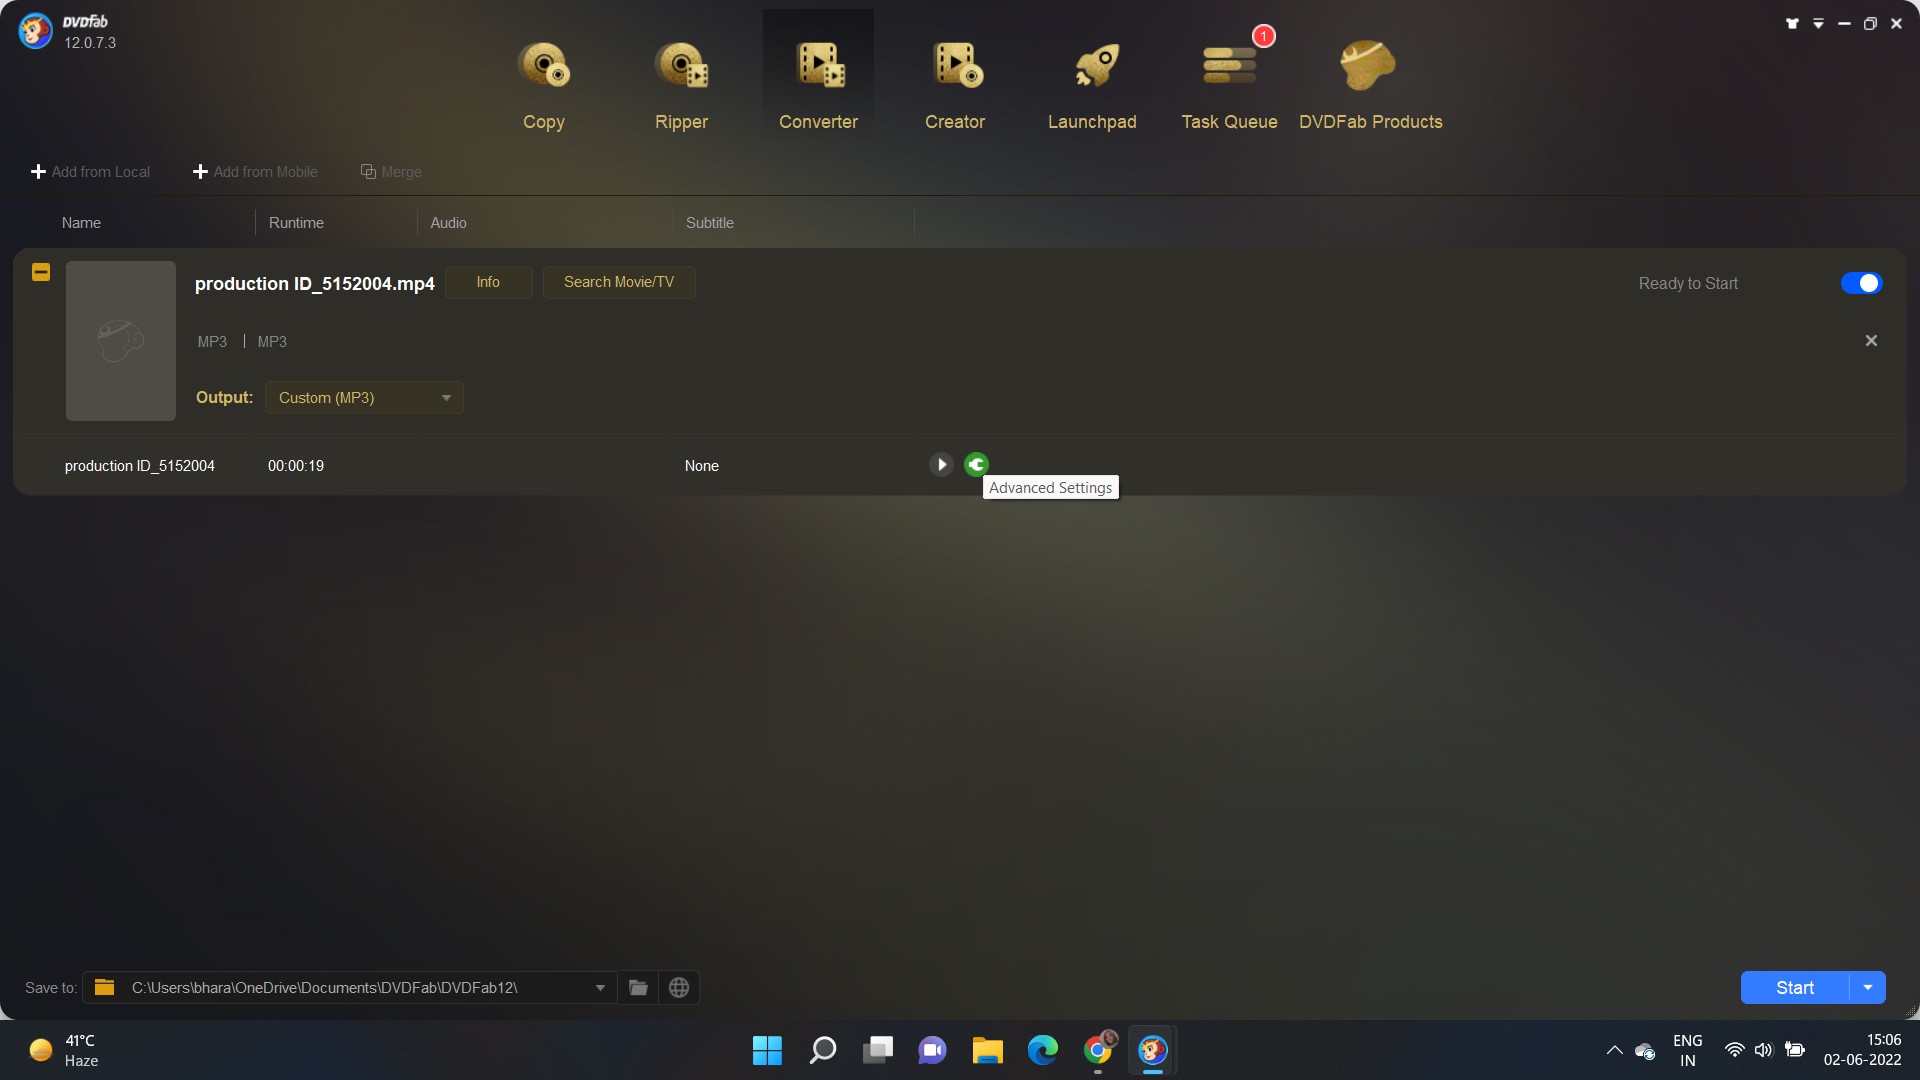Open the Custom (MP3) output dropdown
Image resolution: width=1920 pixels, height=1080 pixels.
tap(363, 397)
